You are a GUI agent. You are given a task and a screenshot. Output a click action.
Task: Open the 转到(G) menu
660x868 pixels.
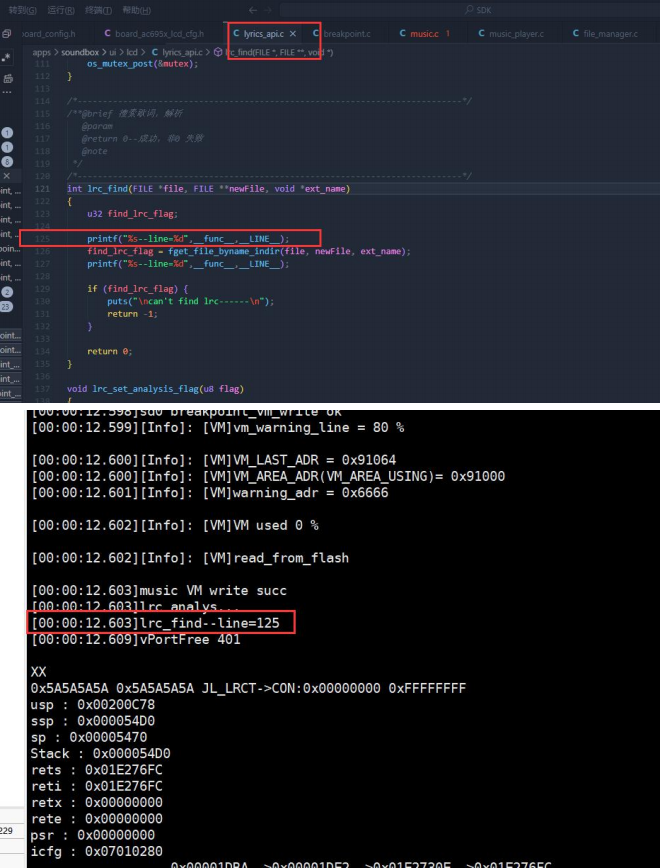(x=22, y=11)
